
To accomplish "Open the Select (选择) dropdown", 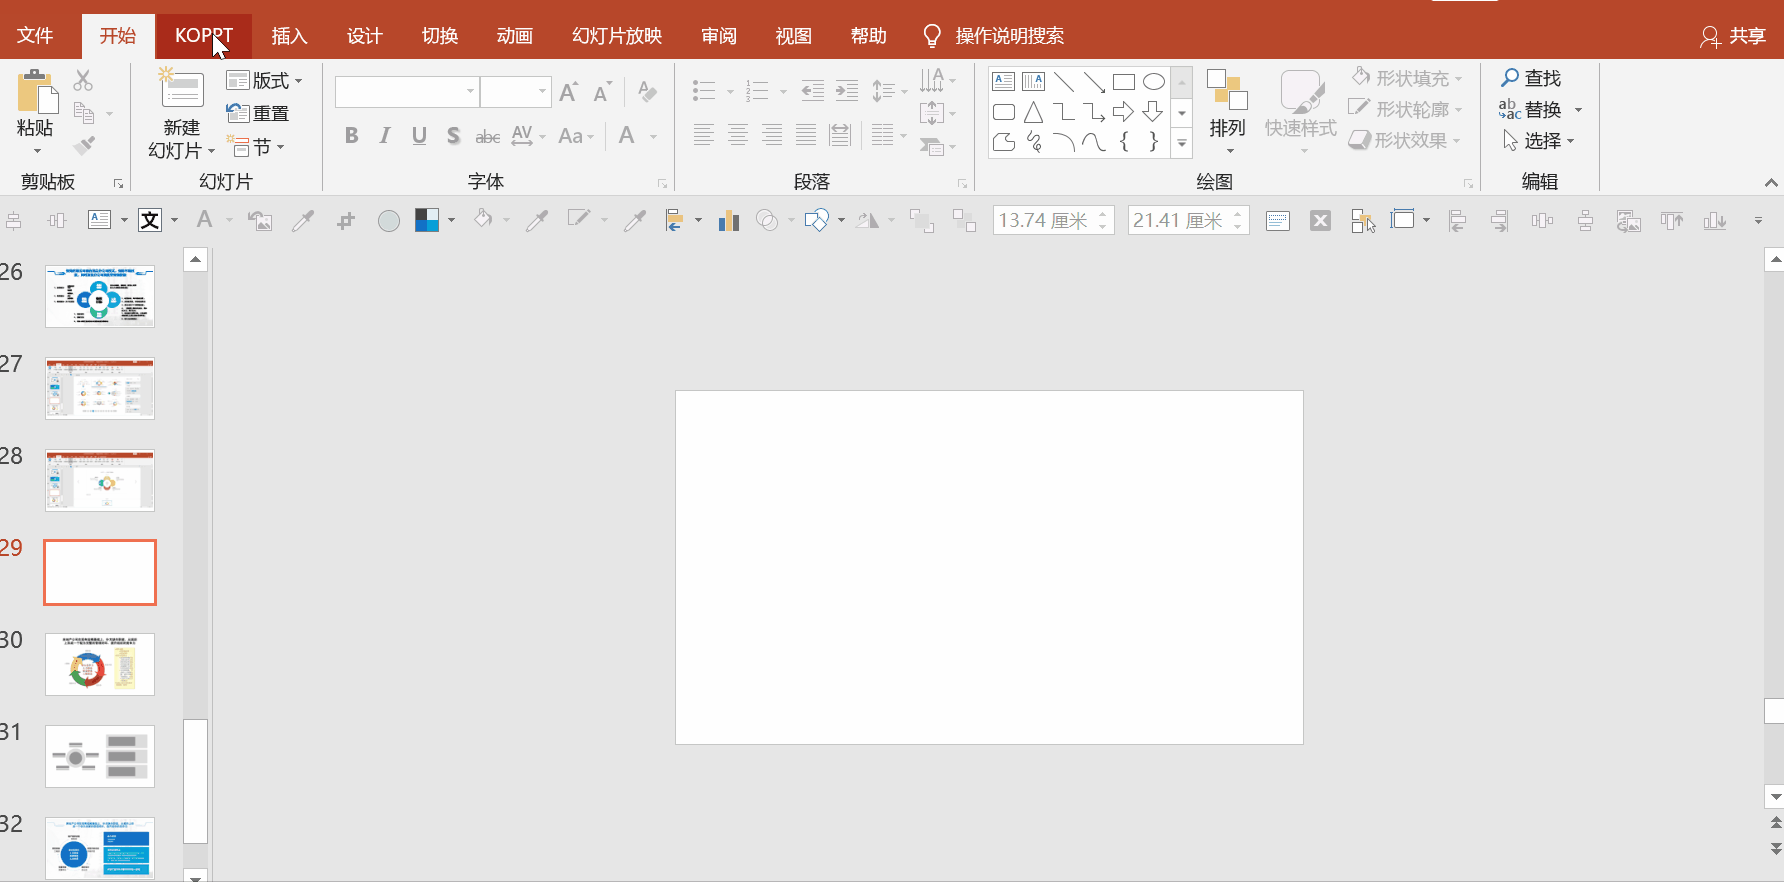I will (1539, 141).
